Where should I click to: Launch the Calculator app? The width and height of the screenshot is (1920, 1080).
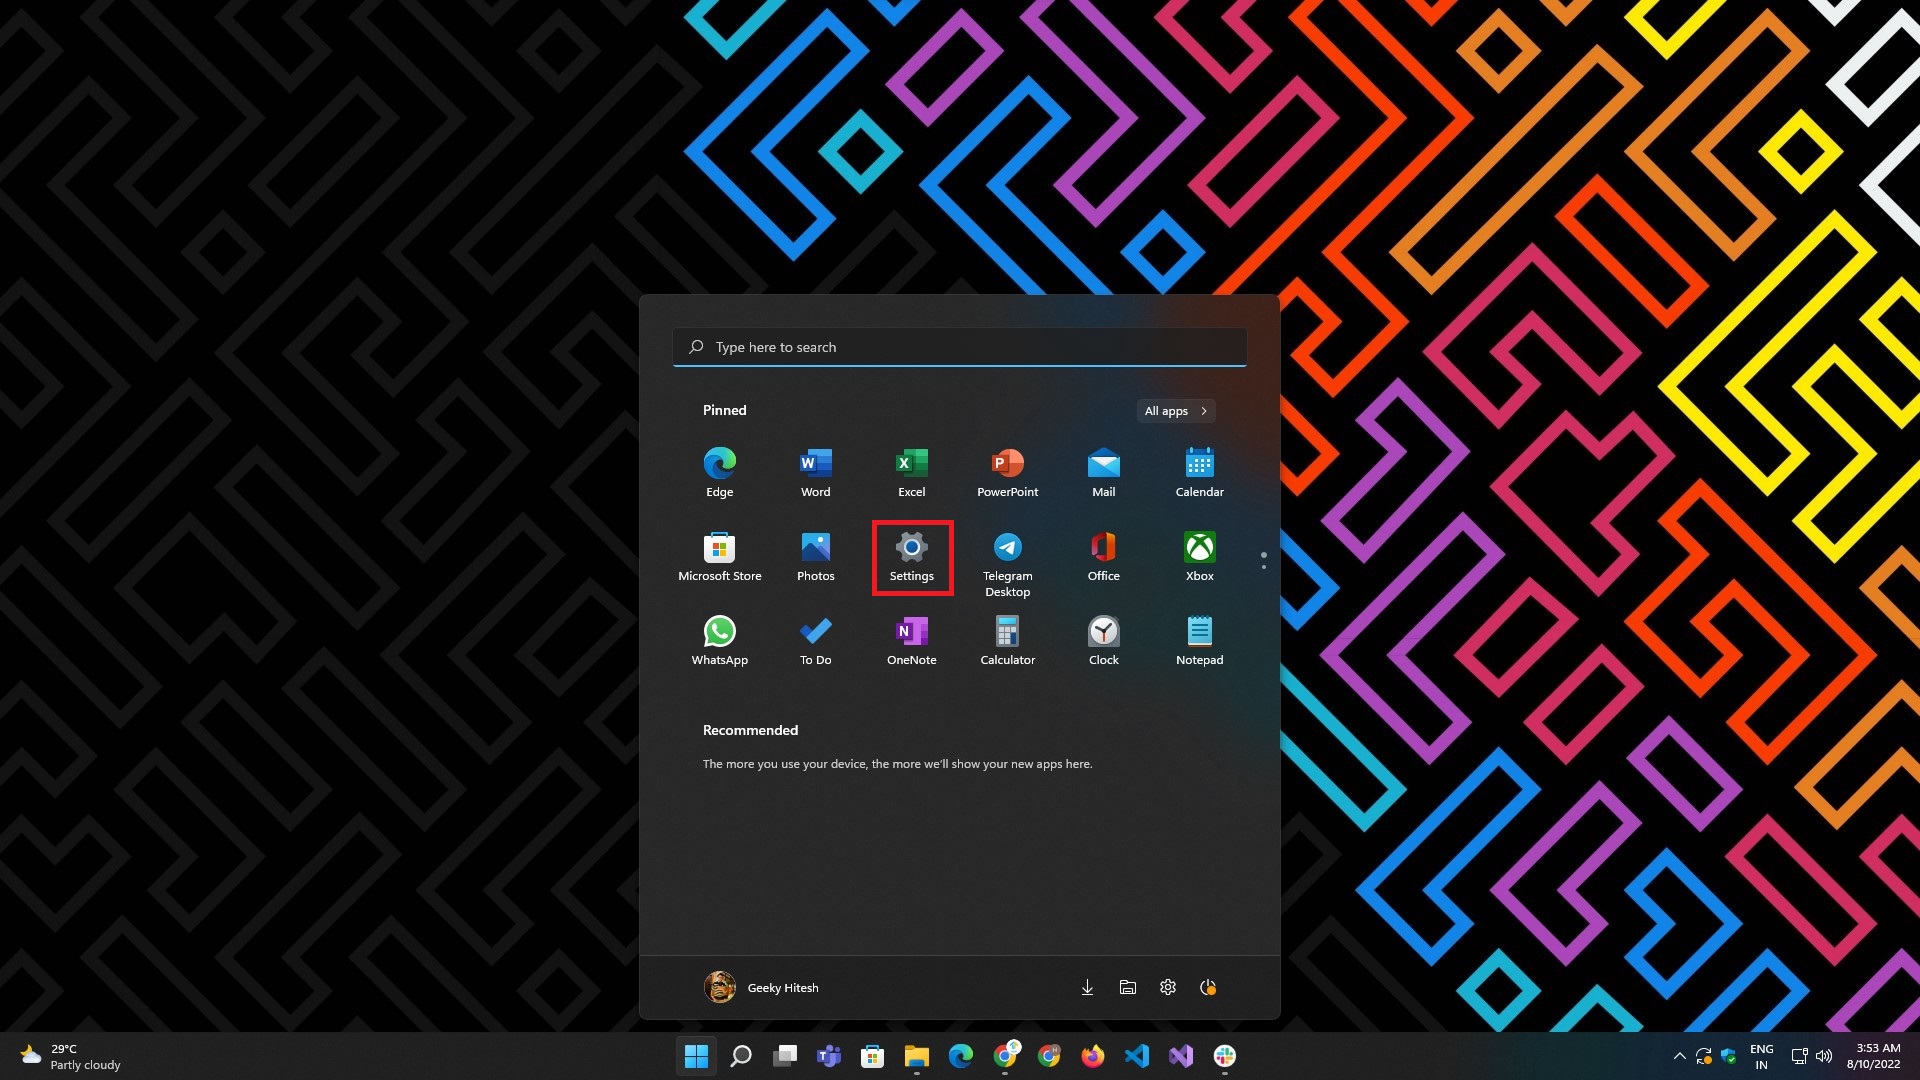click(x=1007, y=640)
